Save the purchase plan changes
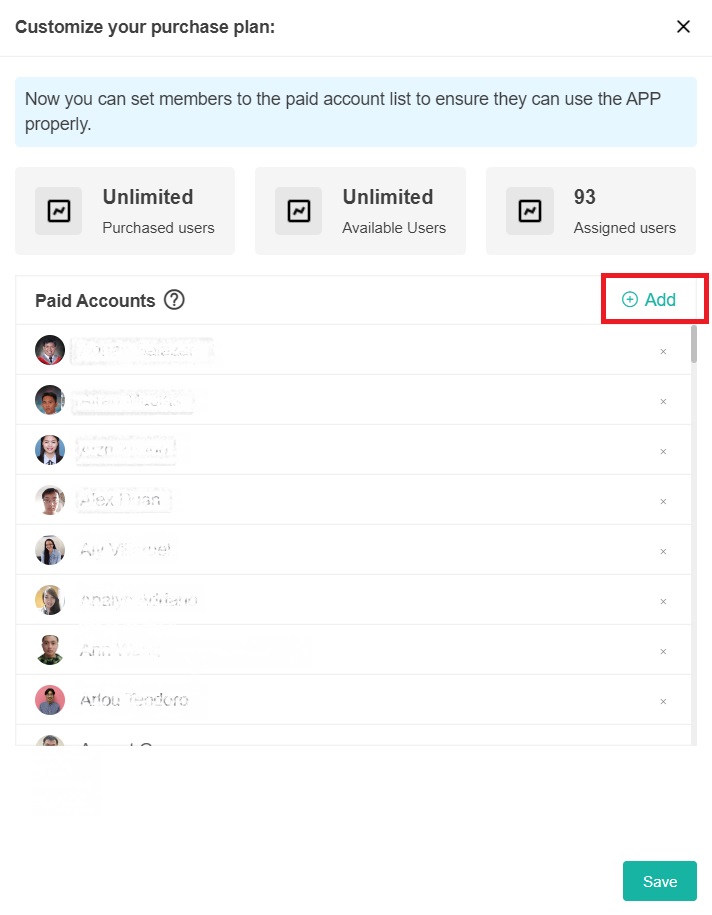Viewport: 712px width, 915px height. (x=659, y=881)
